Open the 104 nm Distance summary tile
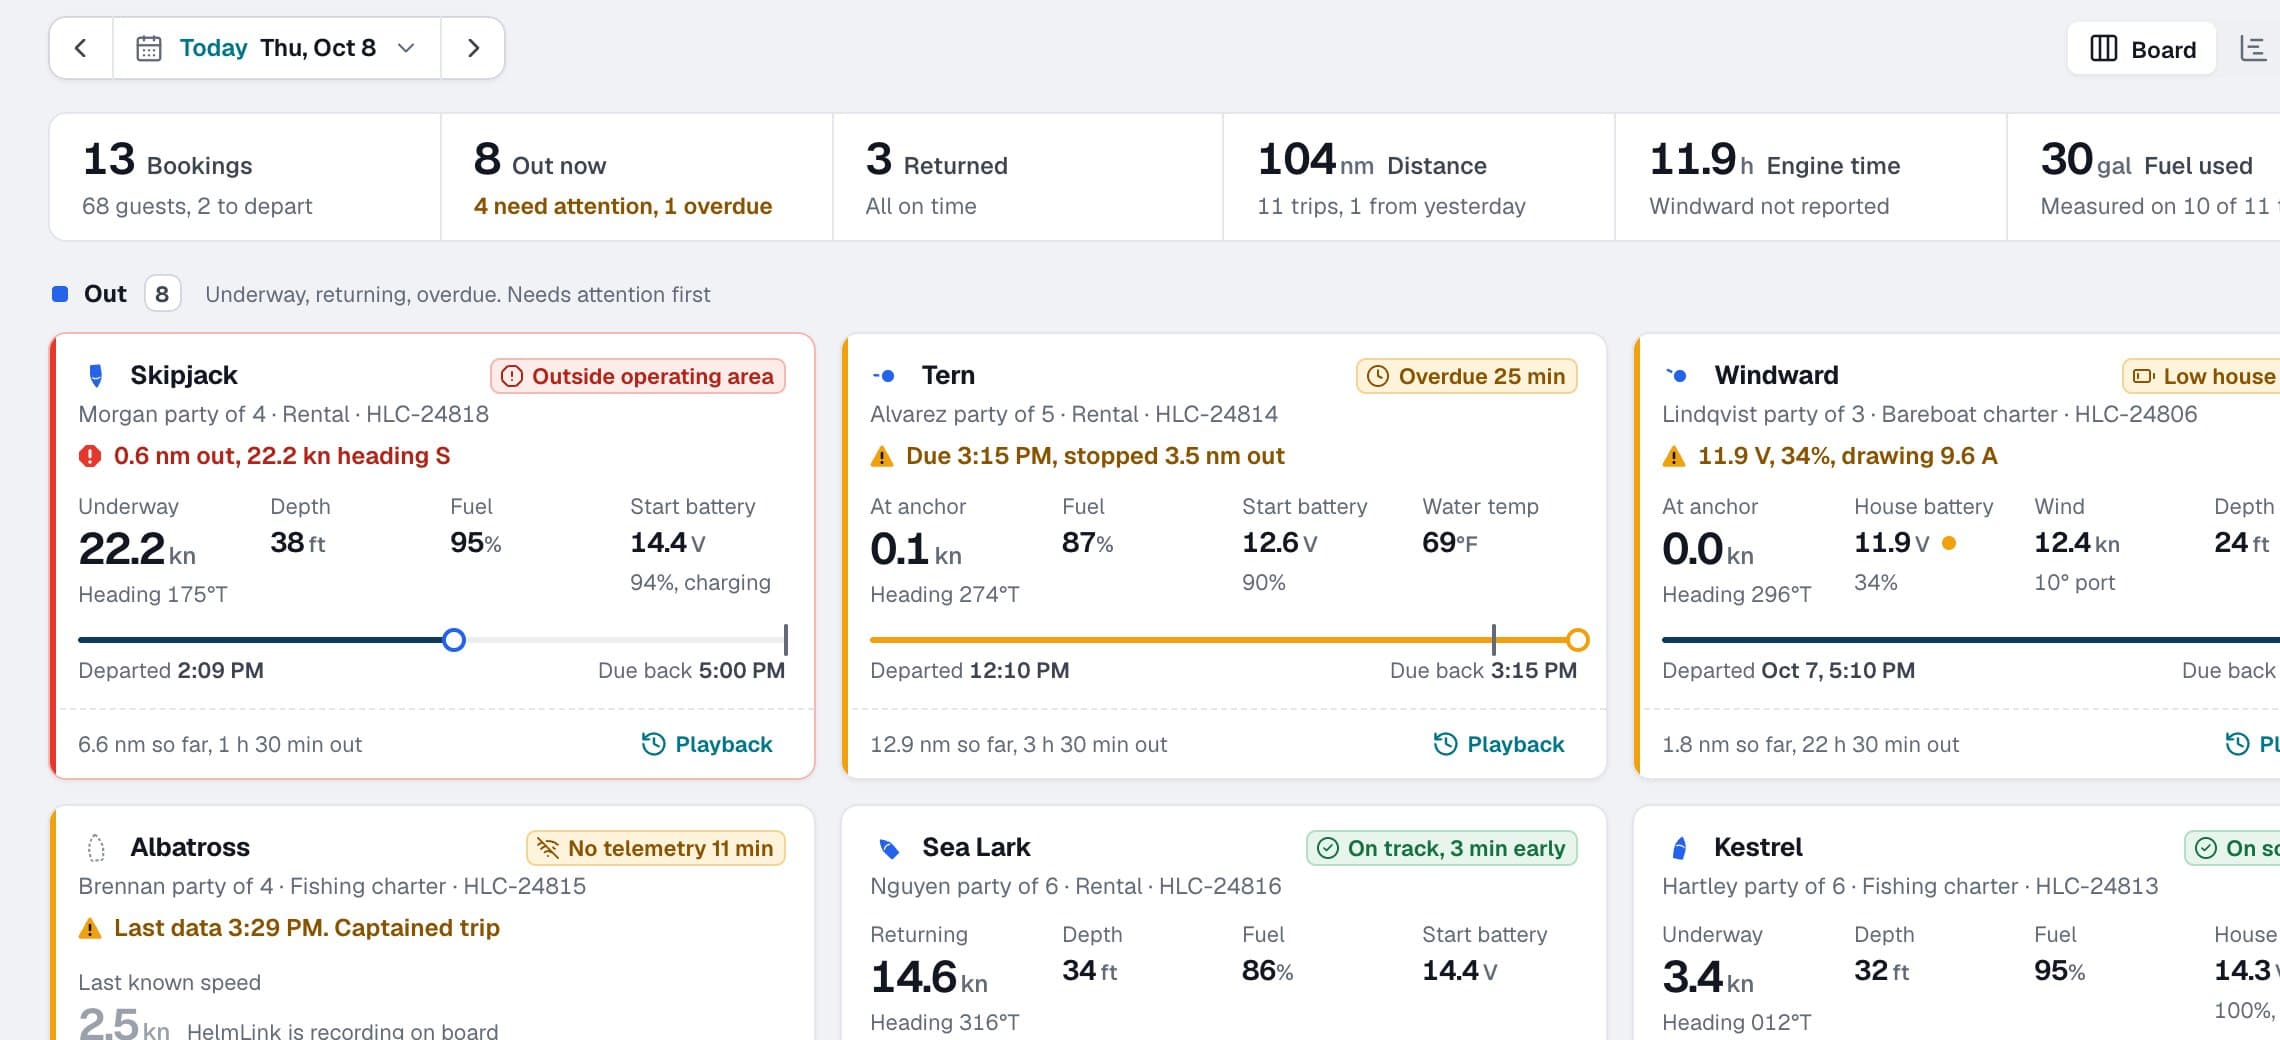This screenshot has width=2280, height=1040. 1419,177
